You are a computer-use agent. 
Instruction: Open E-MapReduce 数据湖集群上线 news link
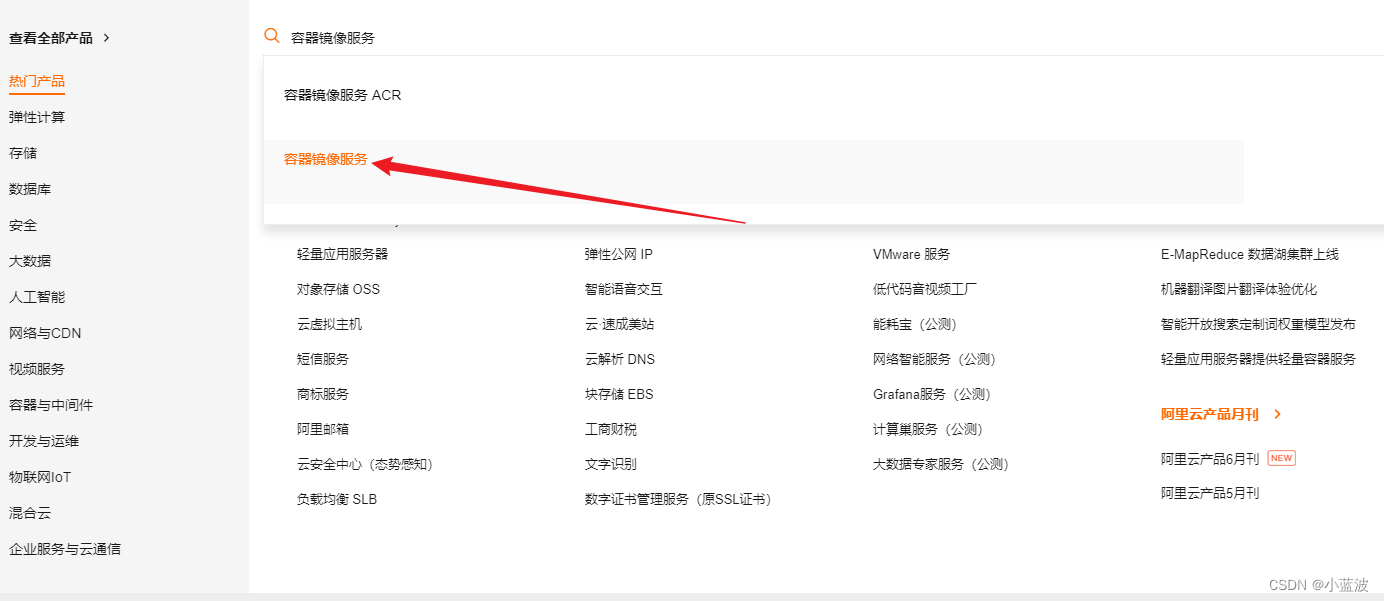click(x=1250, y=254)
